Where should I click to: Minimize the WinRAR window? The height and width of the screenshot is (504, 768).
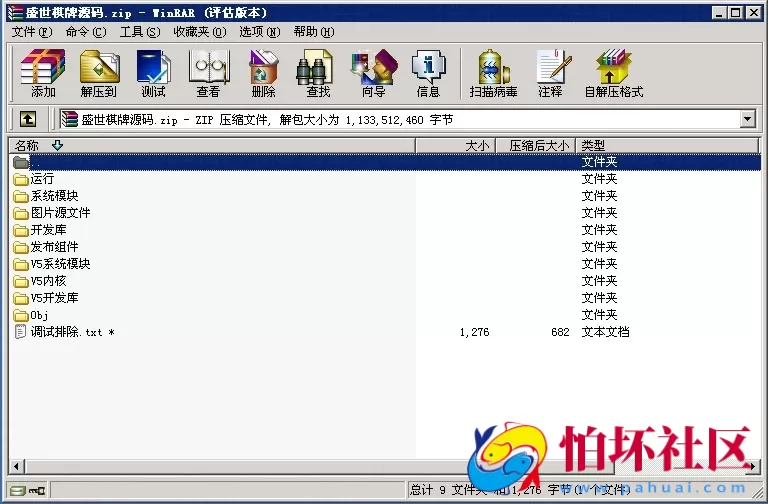[x=719, y=13]
